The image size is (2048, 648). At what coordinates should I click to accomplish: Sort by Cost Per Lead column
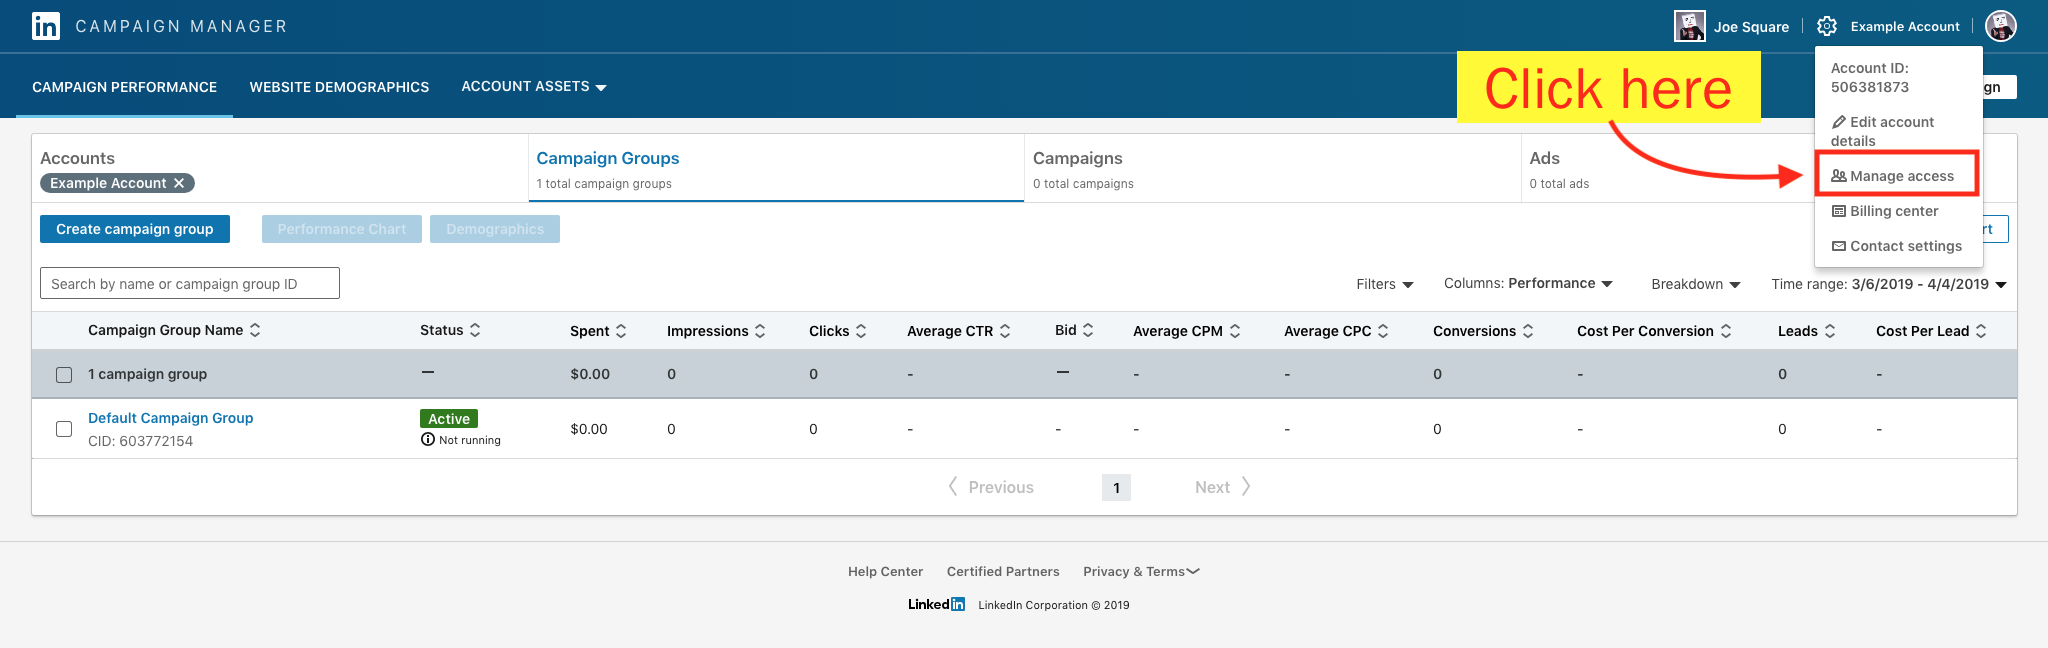point(1981,331)
